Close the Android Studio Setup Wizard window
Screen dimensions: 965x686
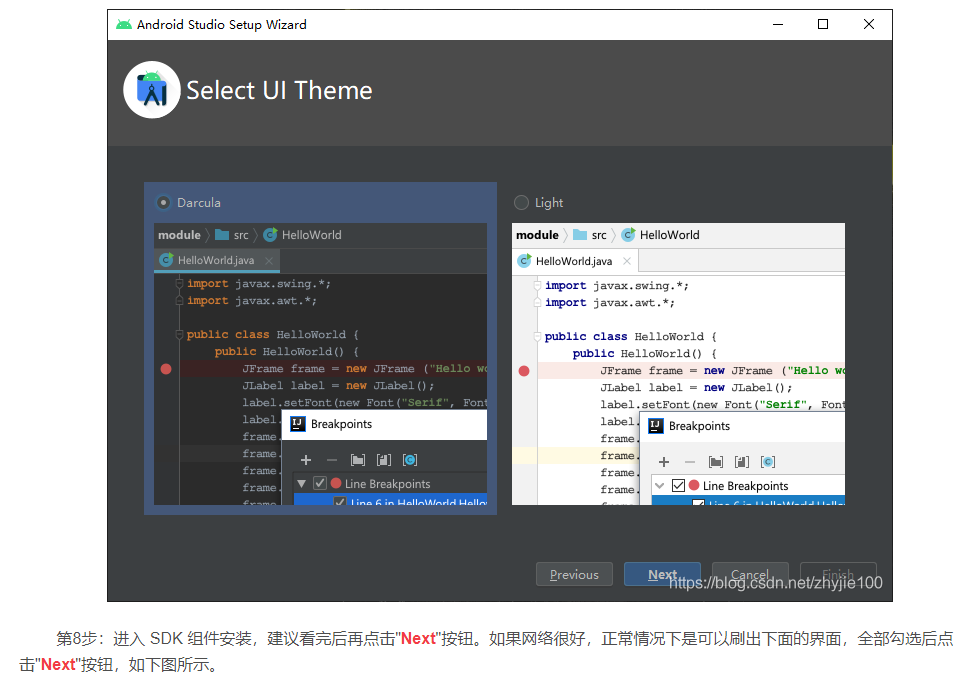click(869, 24)
